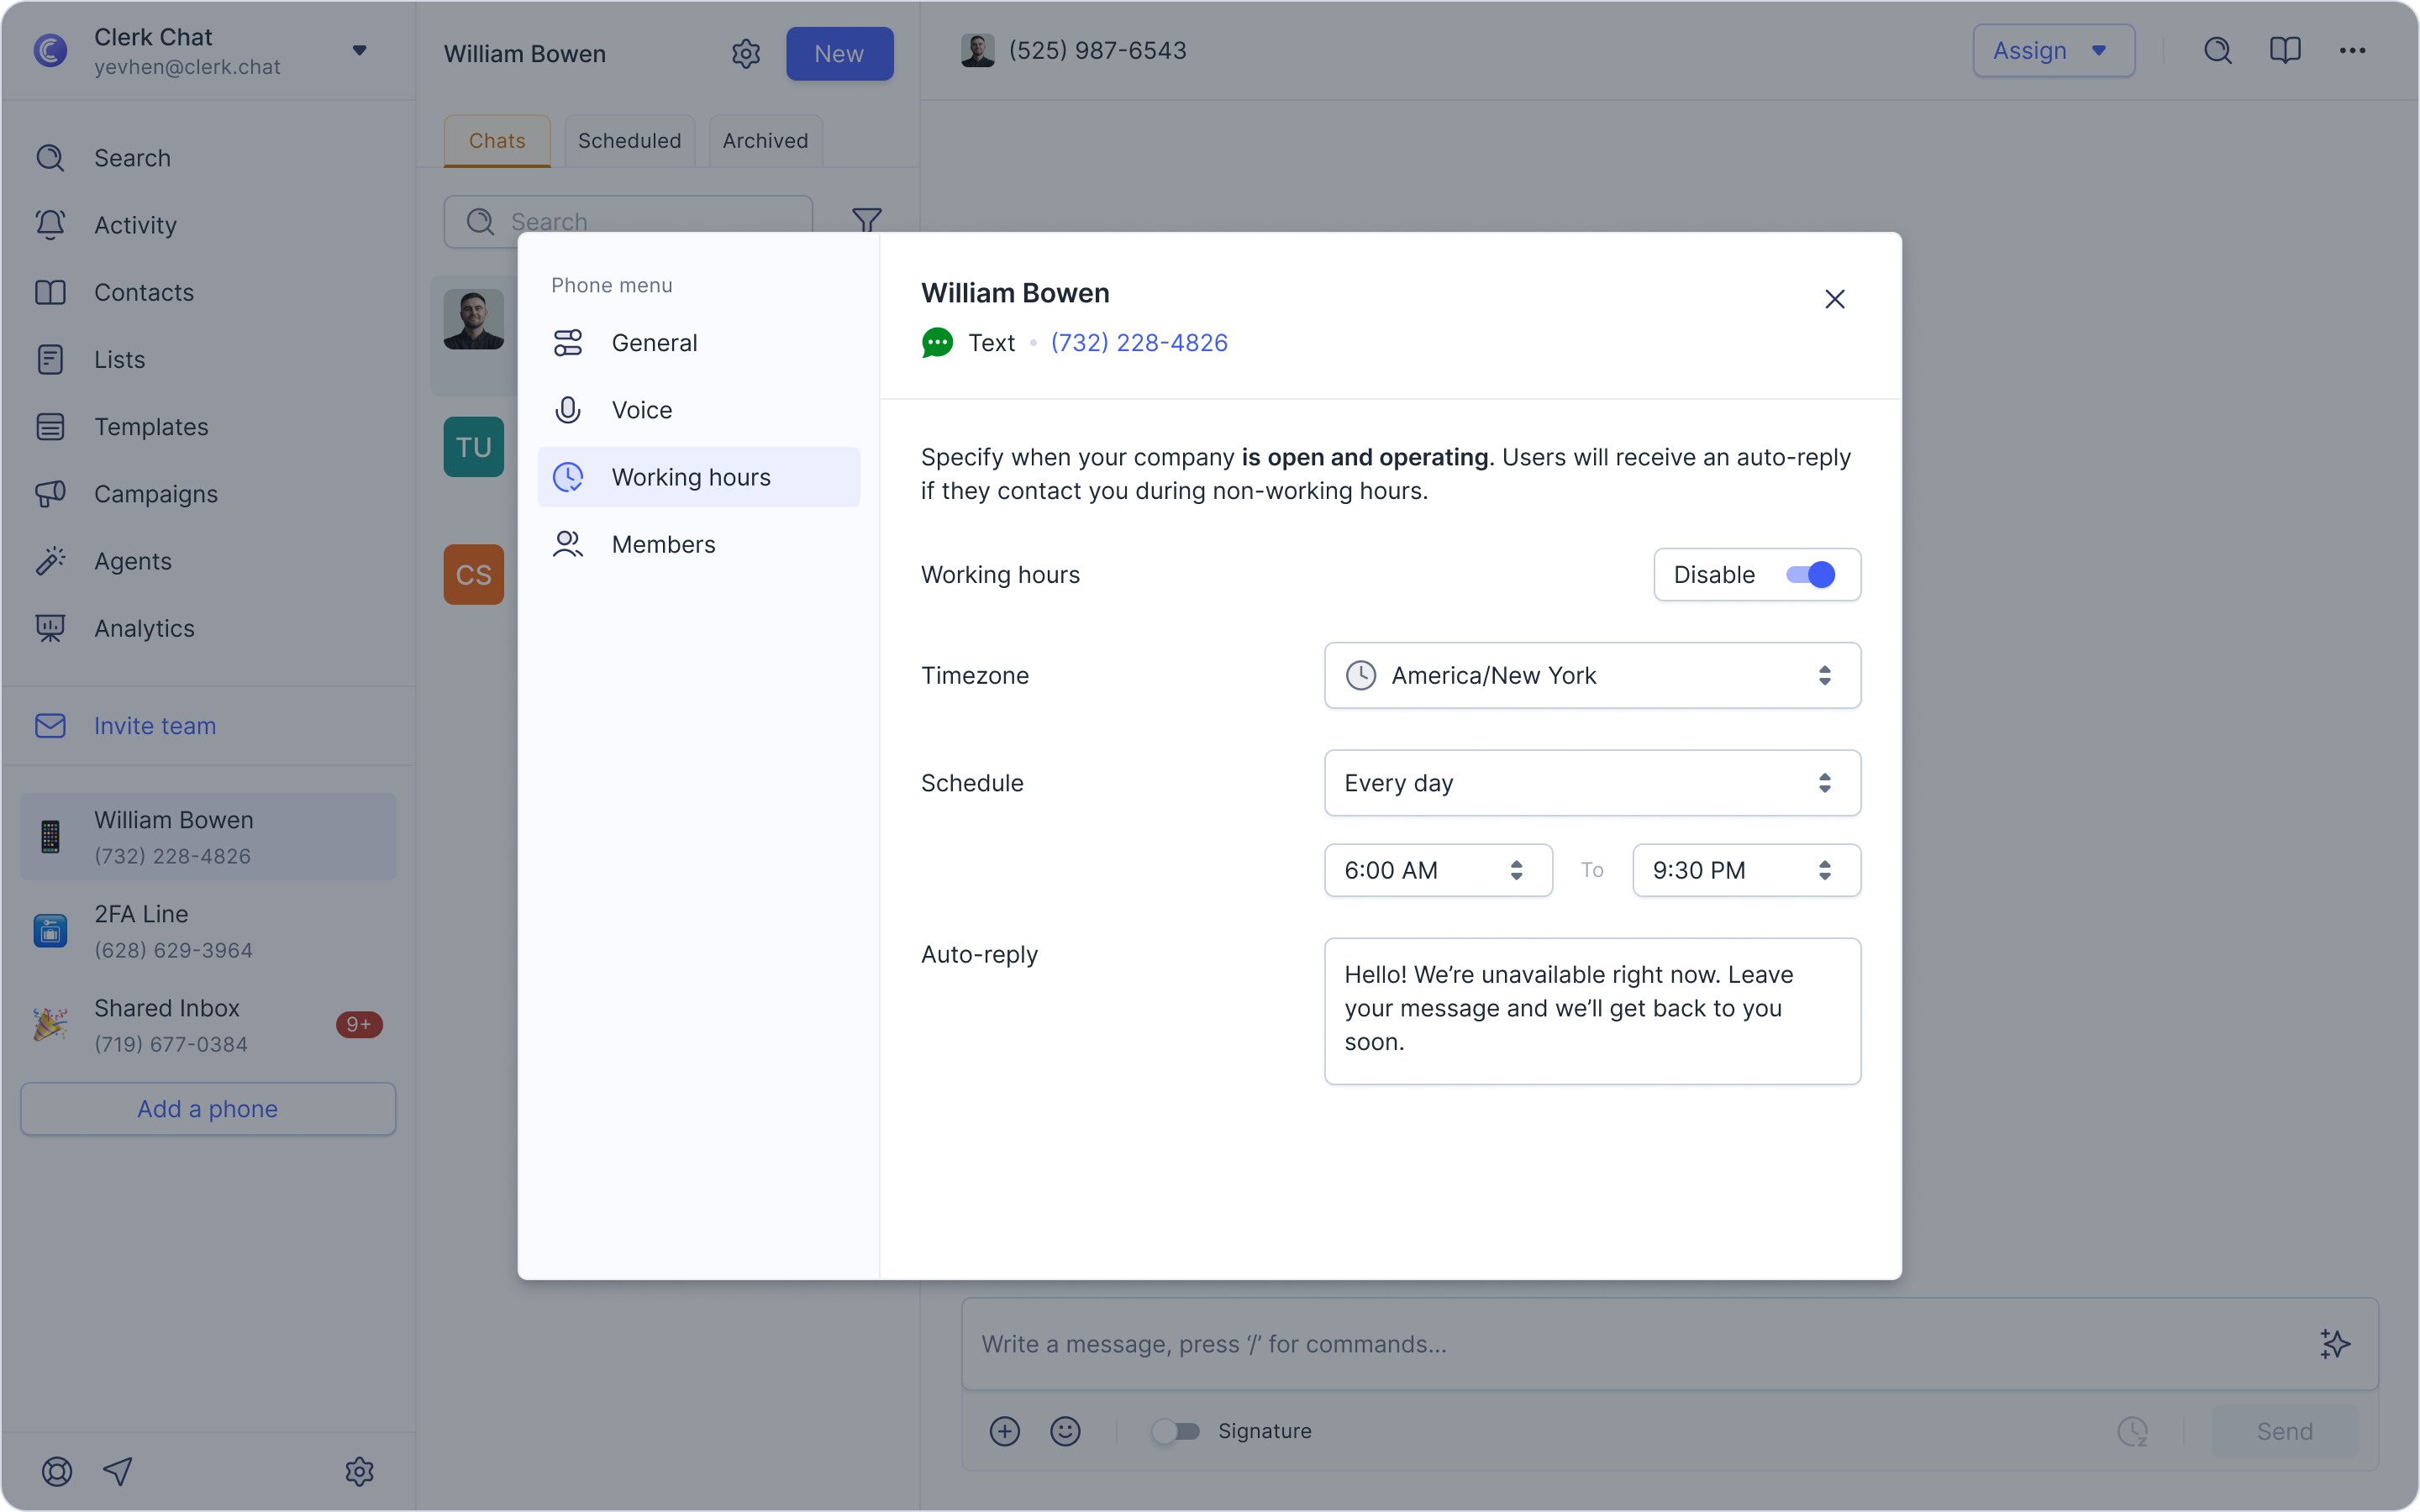Switch to the Chats tab
This screenshot has width=2420, height=1512.
497,141
